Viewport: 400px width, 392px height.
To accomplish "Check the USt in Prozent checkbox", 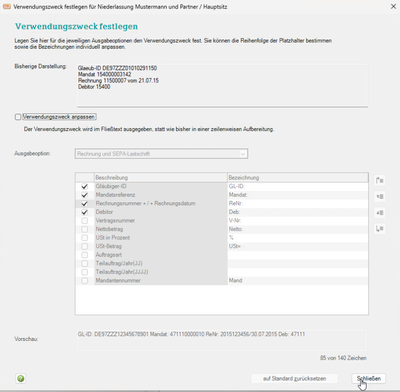I will (85, 238).
